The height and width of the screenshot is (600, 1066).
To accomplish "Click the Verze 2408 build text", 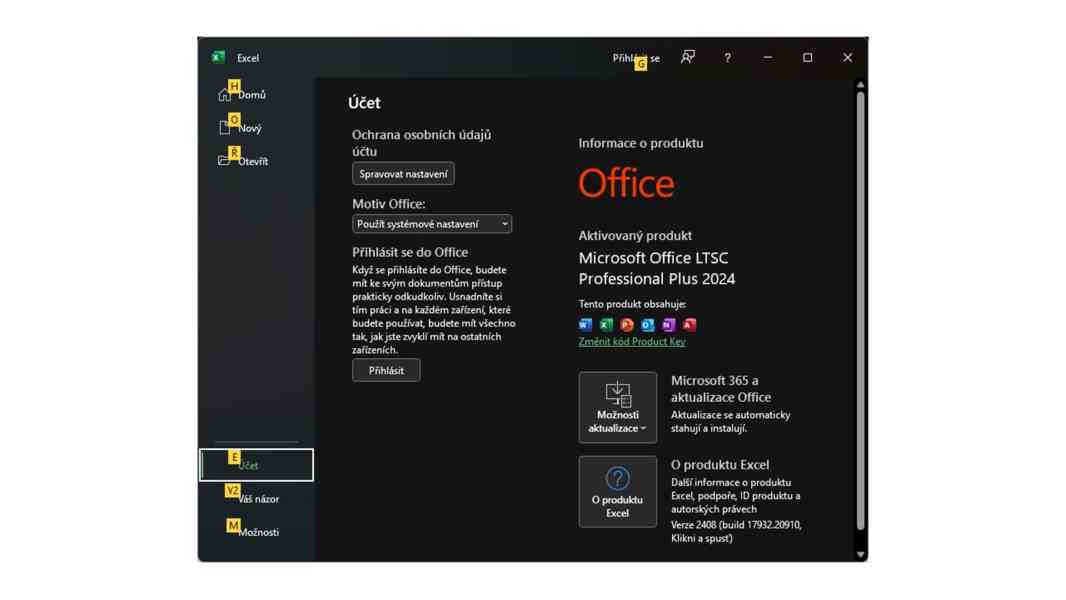I will click(736, 531).
